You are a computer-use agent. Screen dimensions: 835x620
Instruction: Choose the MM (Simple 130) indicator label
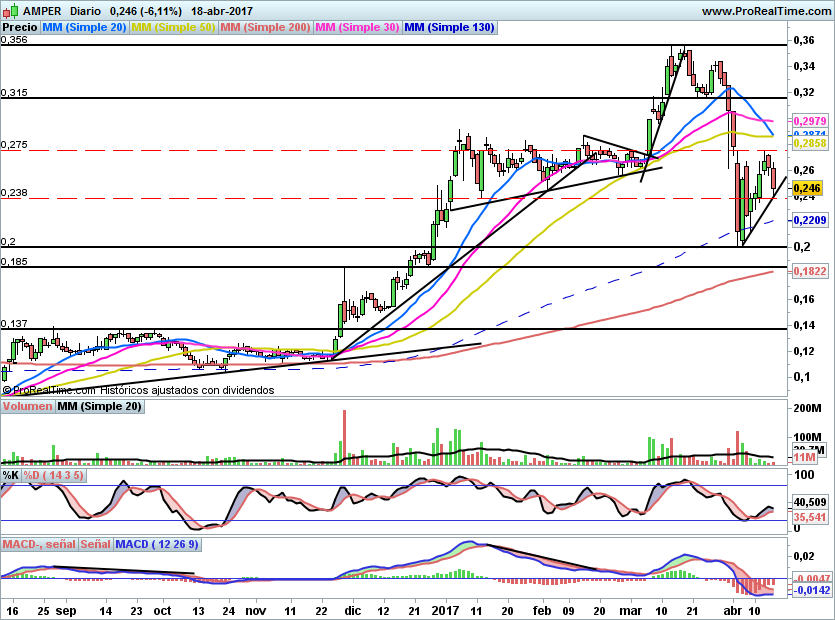(x=449, y=28)
